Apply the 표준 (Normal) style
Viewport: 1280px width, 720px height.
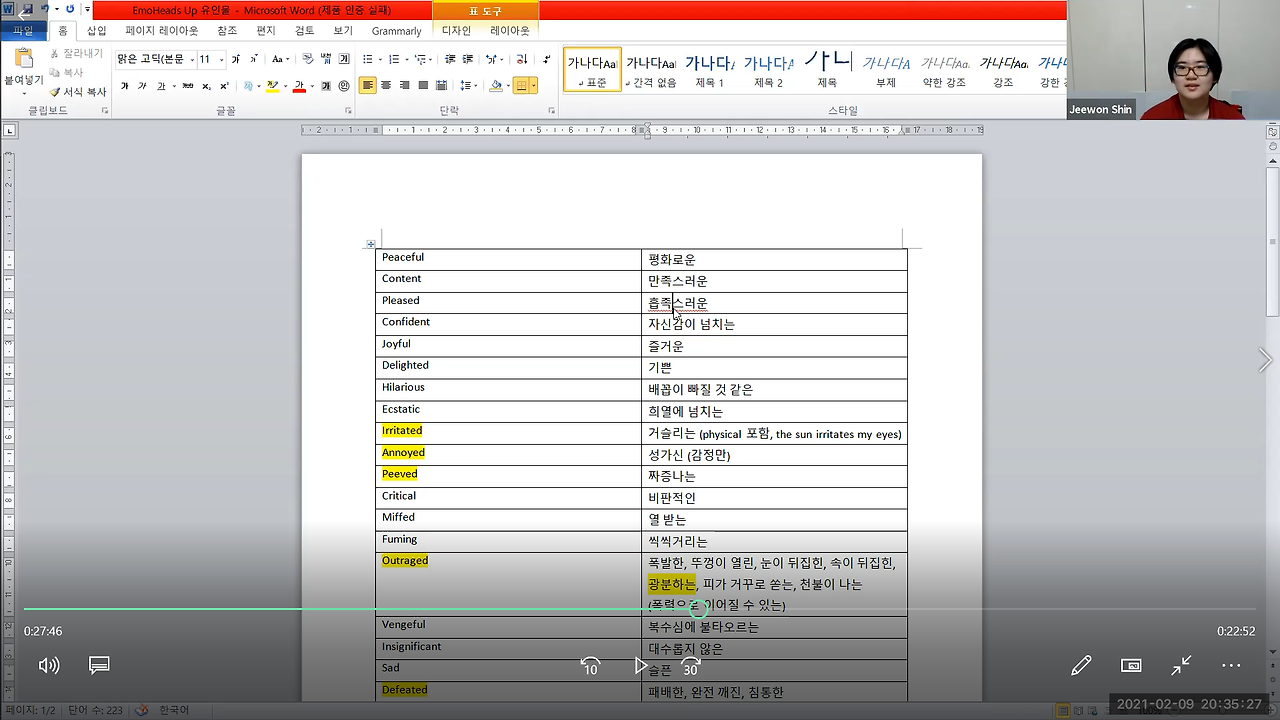[592, 69]
